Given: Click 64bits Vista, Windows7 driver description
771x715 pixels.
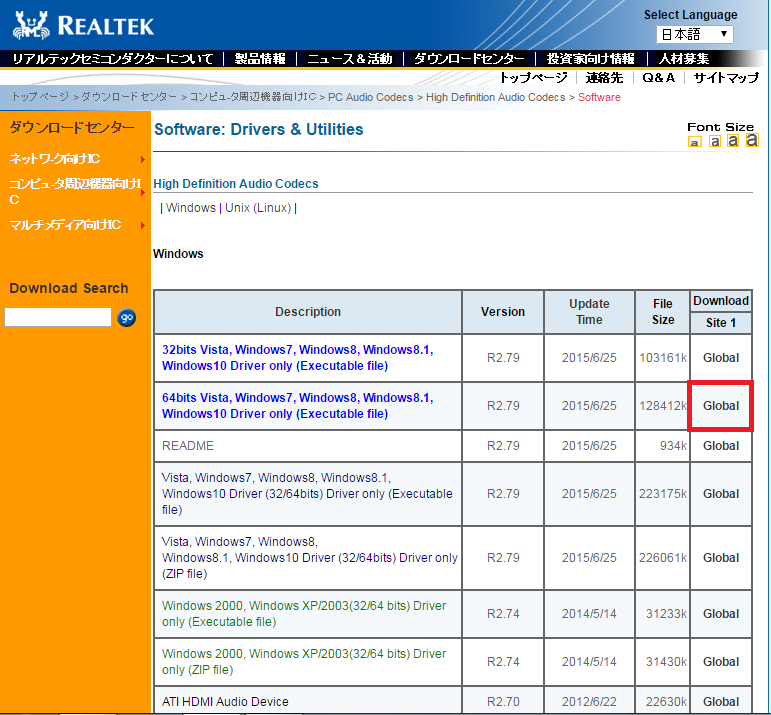Looking at the screenshot, I should [x=297, y=406].
